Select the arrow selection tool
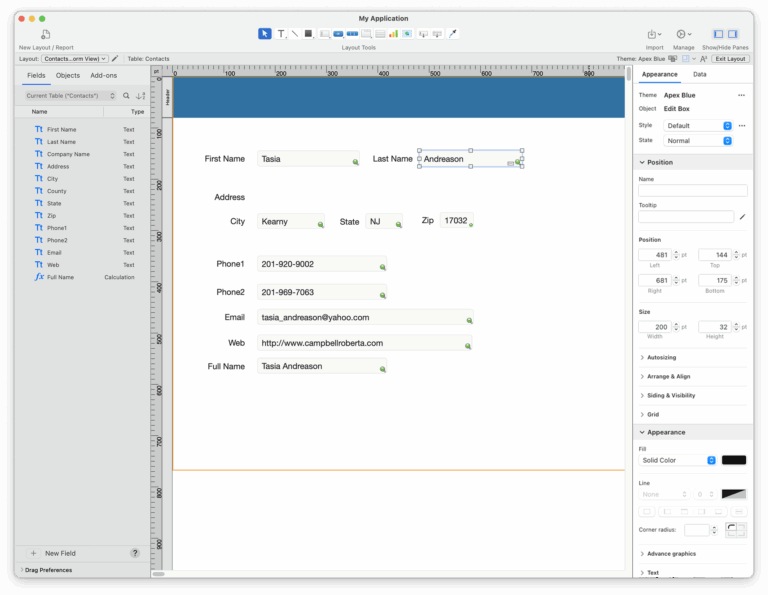768x595 pixels. pos(264,34)
